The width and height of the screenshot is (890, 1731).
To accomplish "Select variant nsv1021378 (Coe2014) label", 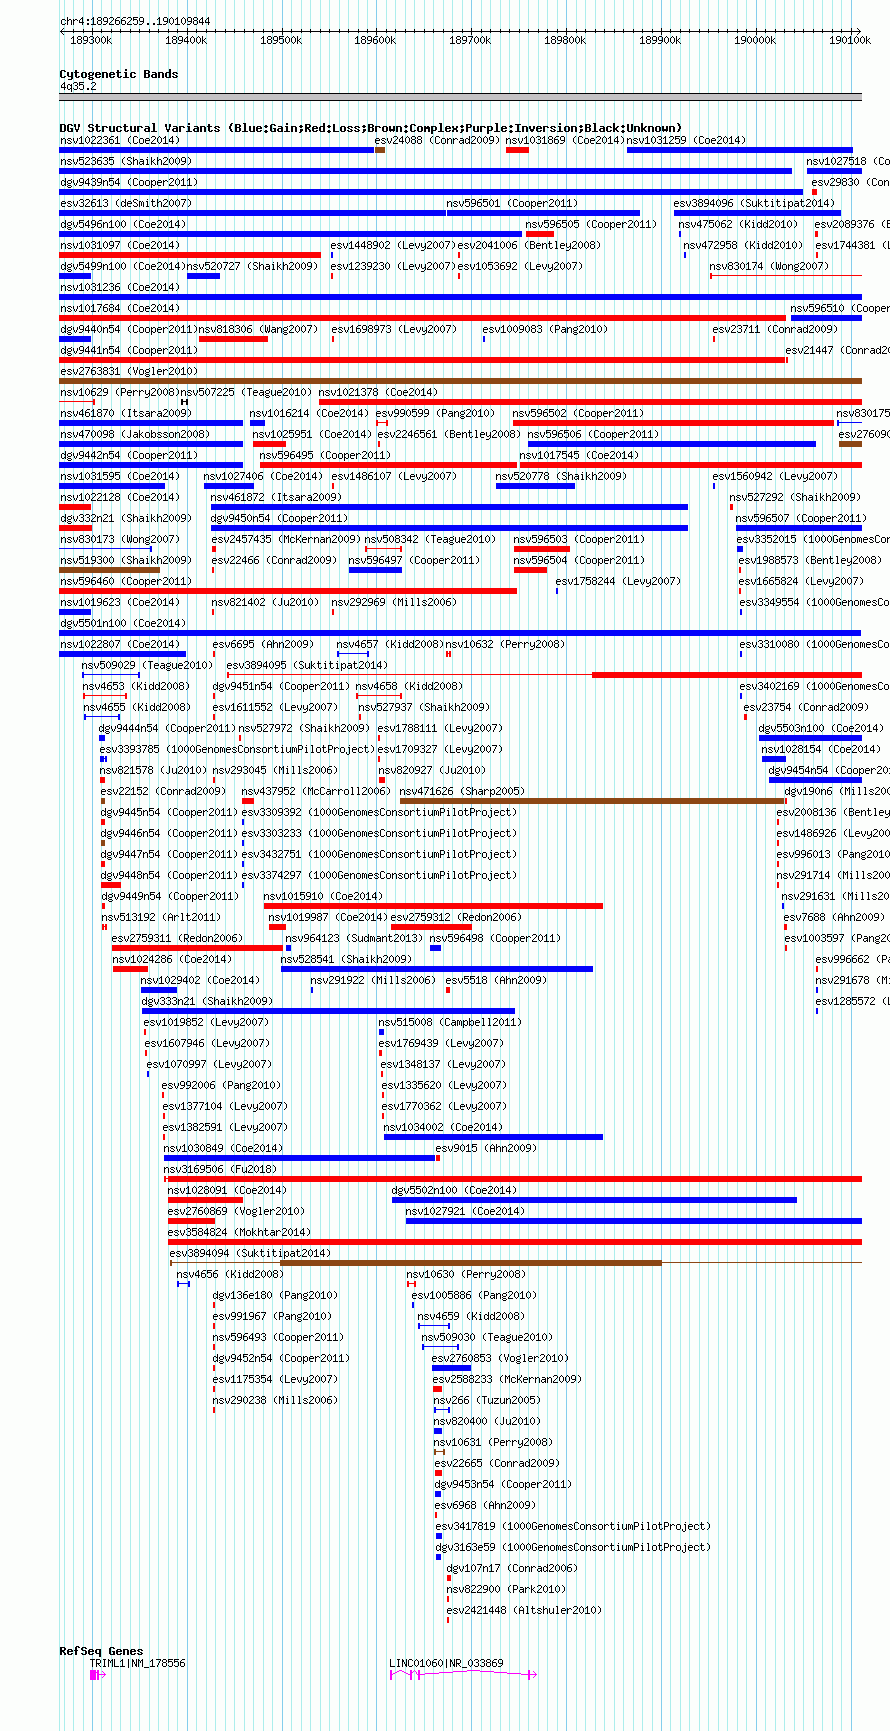I will click(x=379, y=392).
